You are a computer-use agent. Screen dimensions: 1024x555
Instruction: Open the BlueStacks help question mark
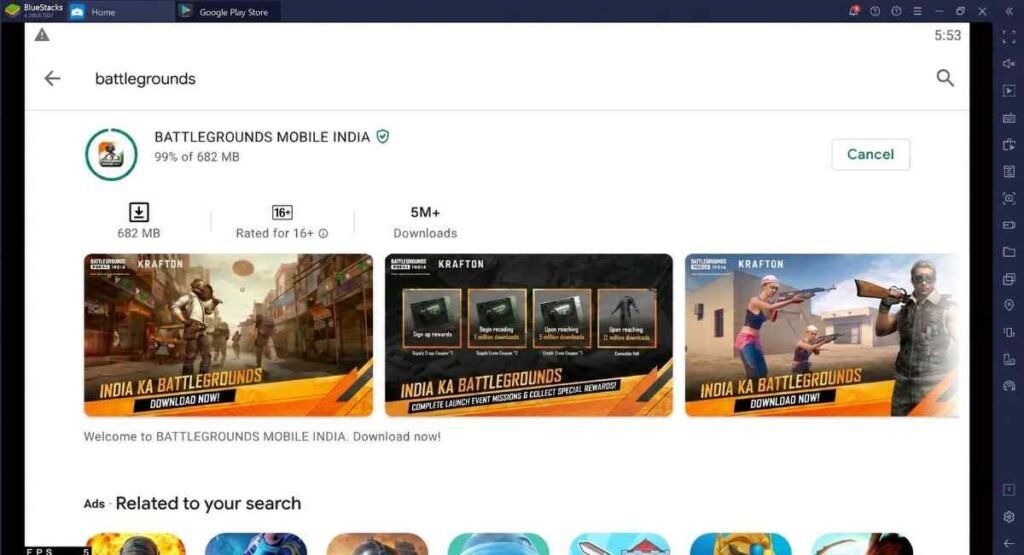(896, 11)
